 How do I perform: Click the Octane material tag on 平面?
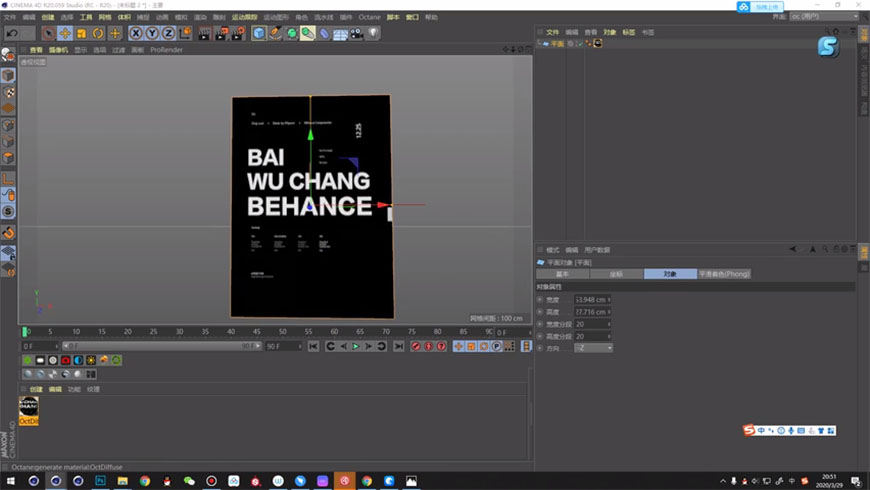click(598, 43)
